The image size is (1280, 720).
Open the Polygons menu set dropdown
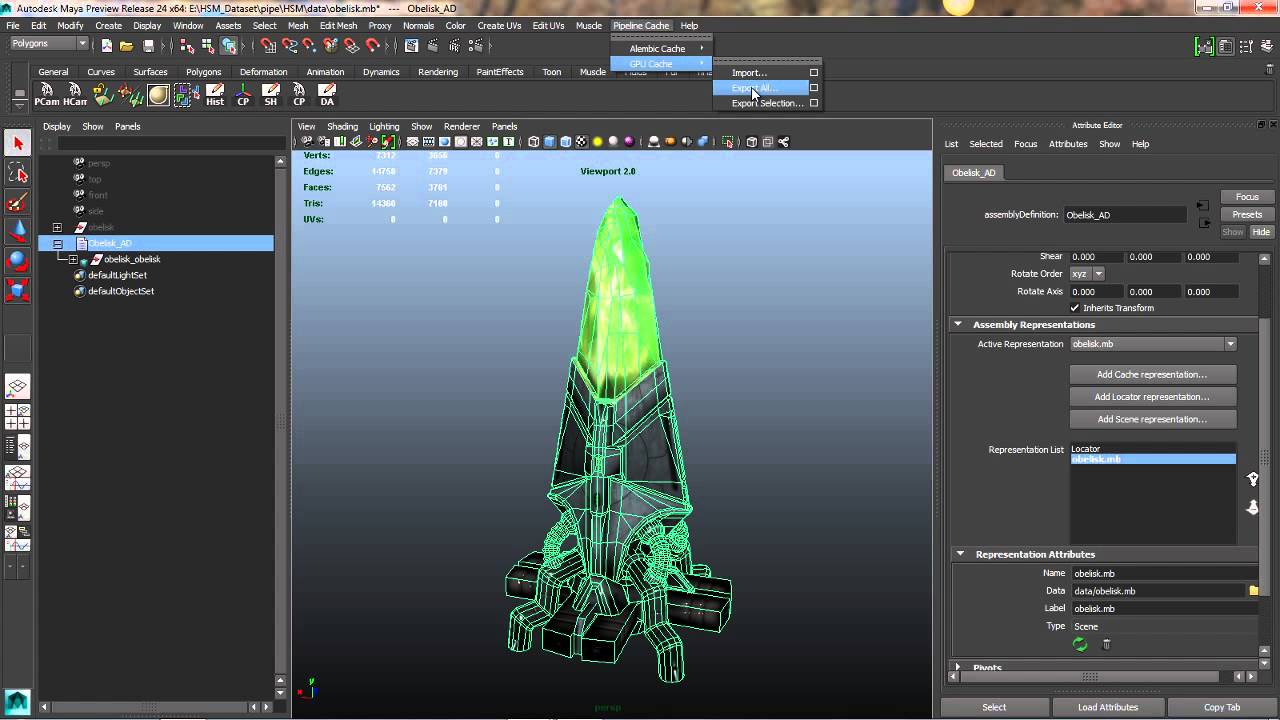tap(49, 44)
